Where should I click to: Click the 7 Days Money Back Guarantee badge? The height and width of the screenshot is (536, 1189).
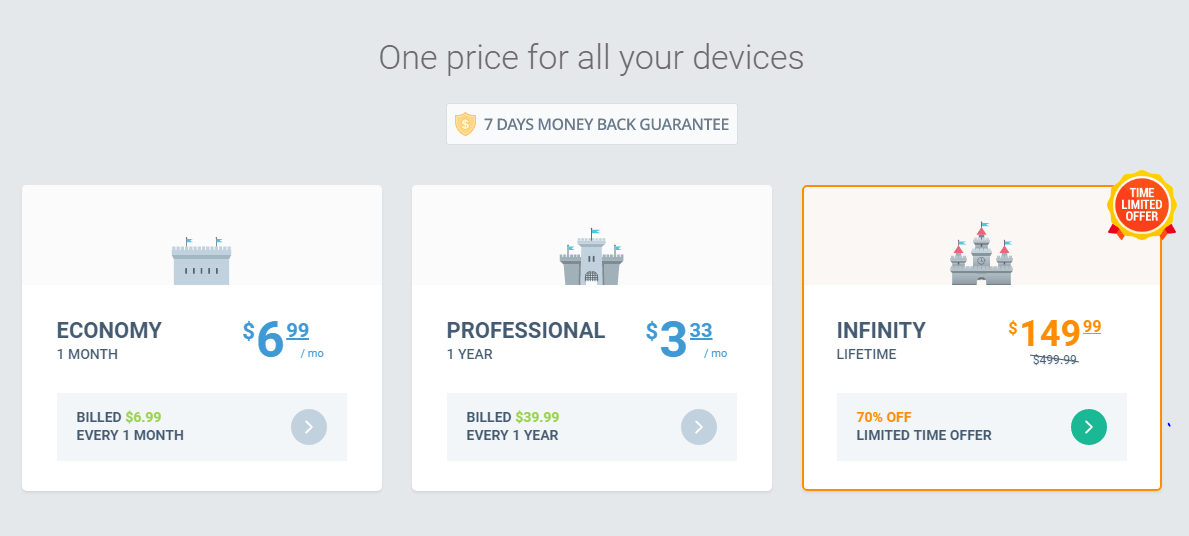tap(591, 124)
